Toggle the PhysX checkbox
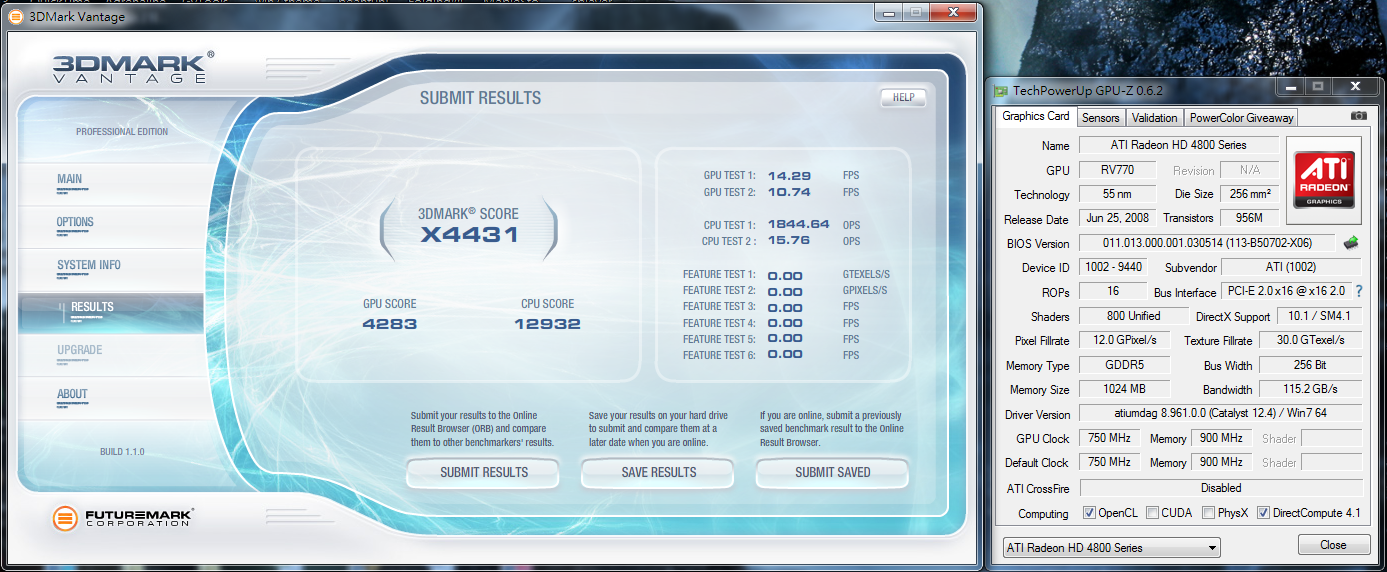1387x572 pixels. [1209, 513]
